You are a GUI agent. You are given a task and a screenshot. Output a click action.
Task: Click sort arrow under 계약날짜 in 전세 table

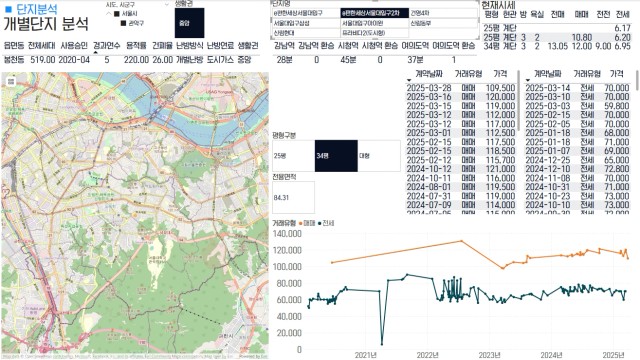pos(528,80)
